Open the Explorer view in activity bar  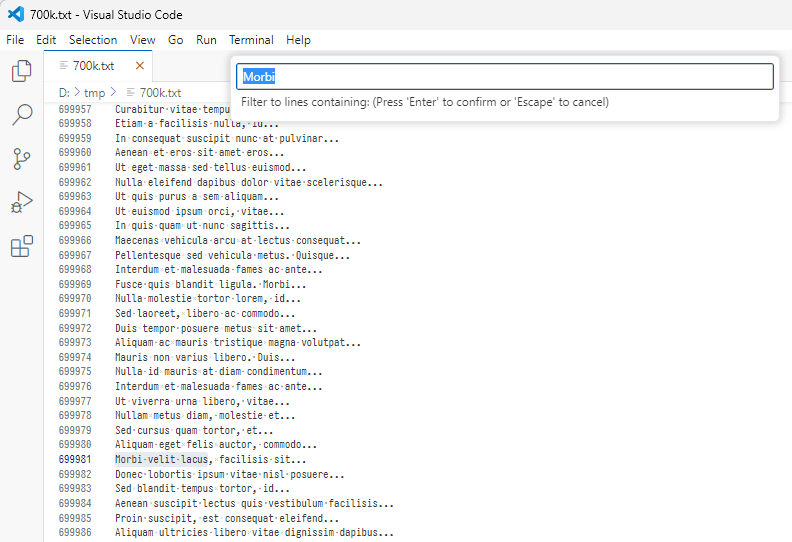pyautogui.click(x=22, y=71)
